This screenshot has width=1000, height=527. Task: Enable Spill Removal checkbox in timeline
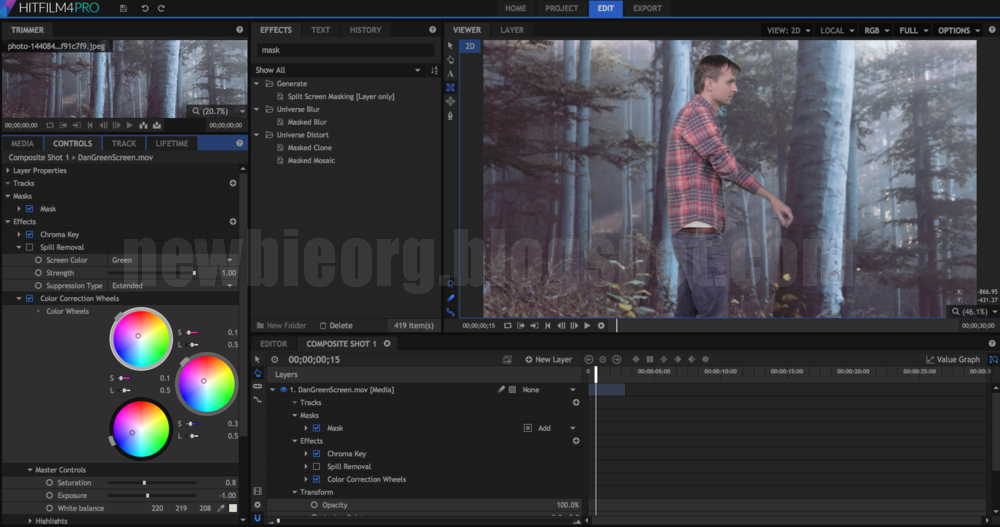pos(316,466)
